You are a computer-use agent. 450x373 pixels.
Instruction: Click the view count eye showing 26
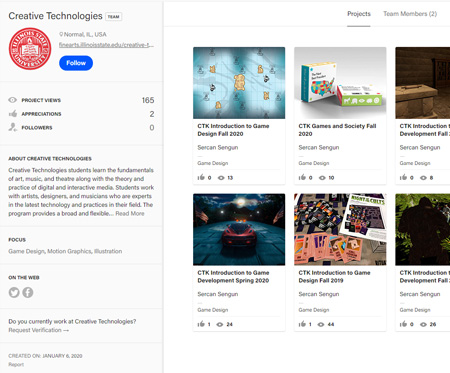[423, 324]
